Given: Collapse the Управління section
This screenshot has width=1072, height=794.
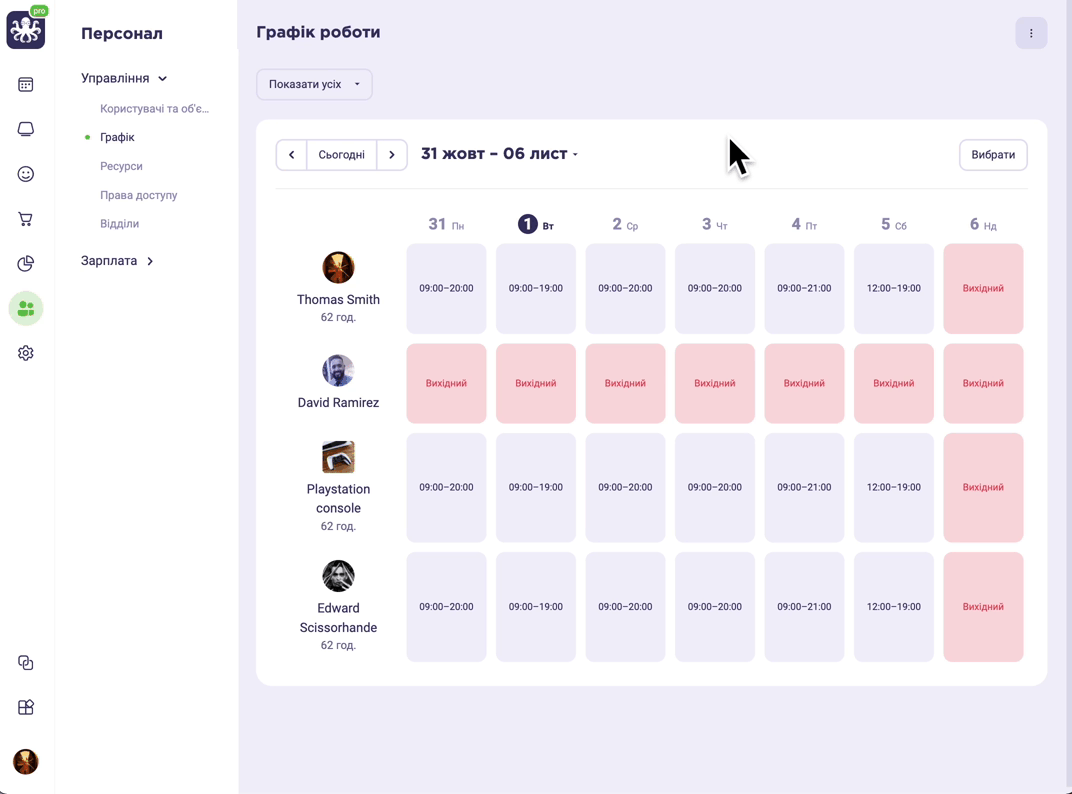Looking at the screenshot, I should click(124, 78).
